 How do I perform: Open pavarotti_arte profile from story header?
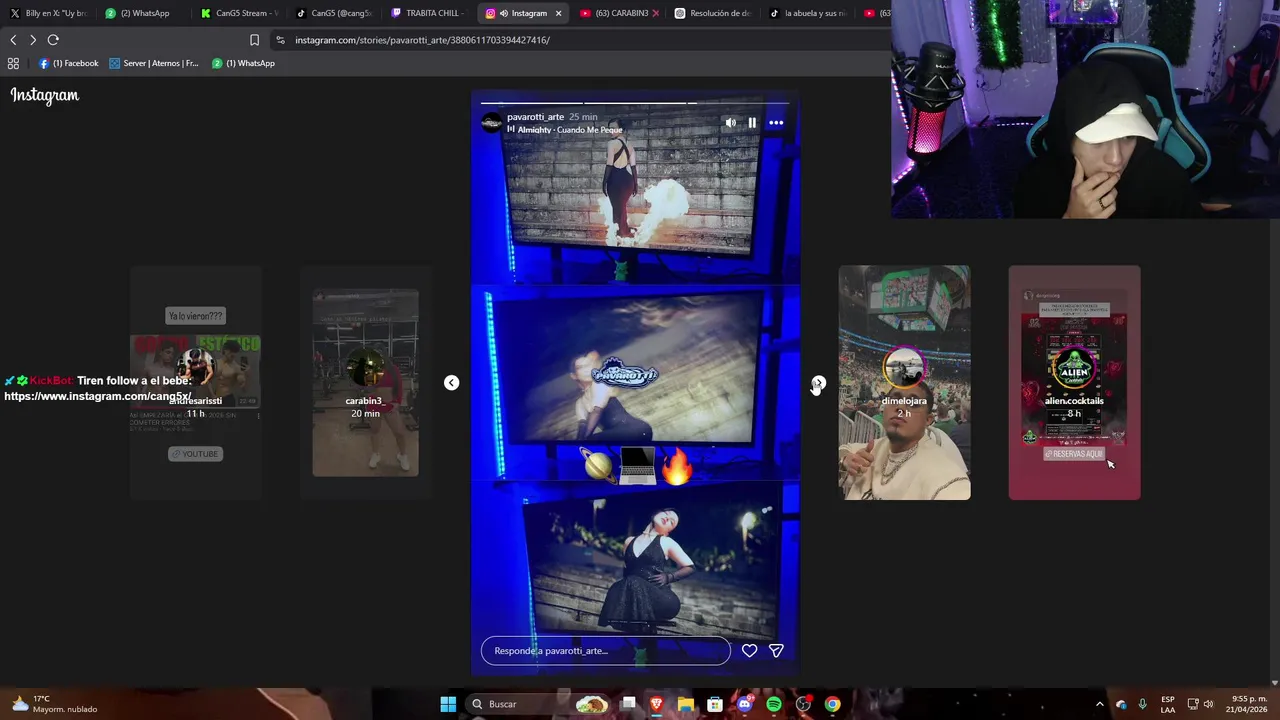click(x=535, y=117)
